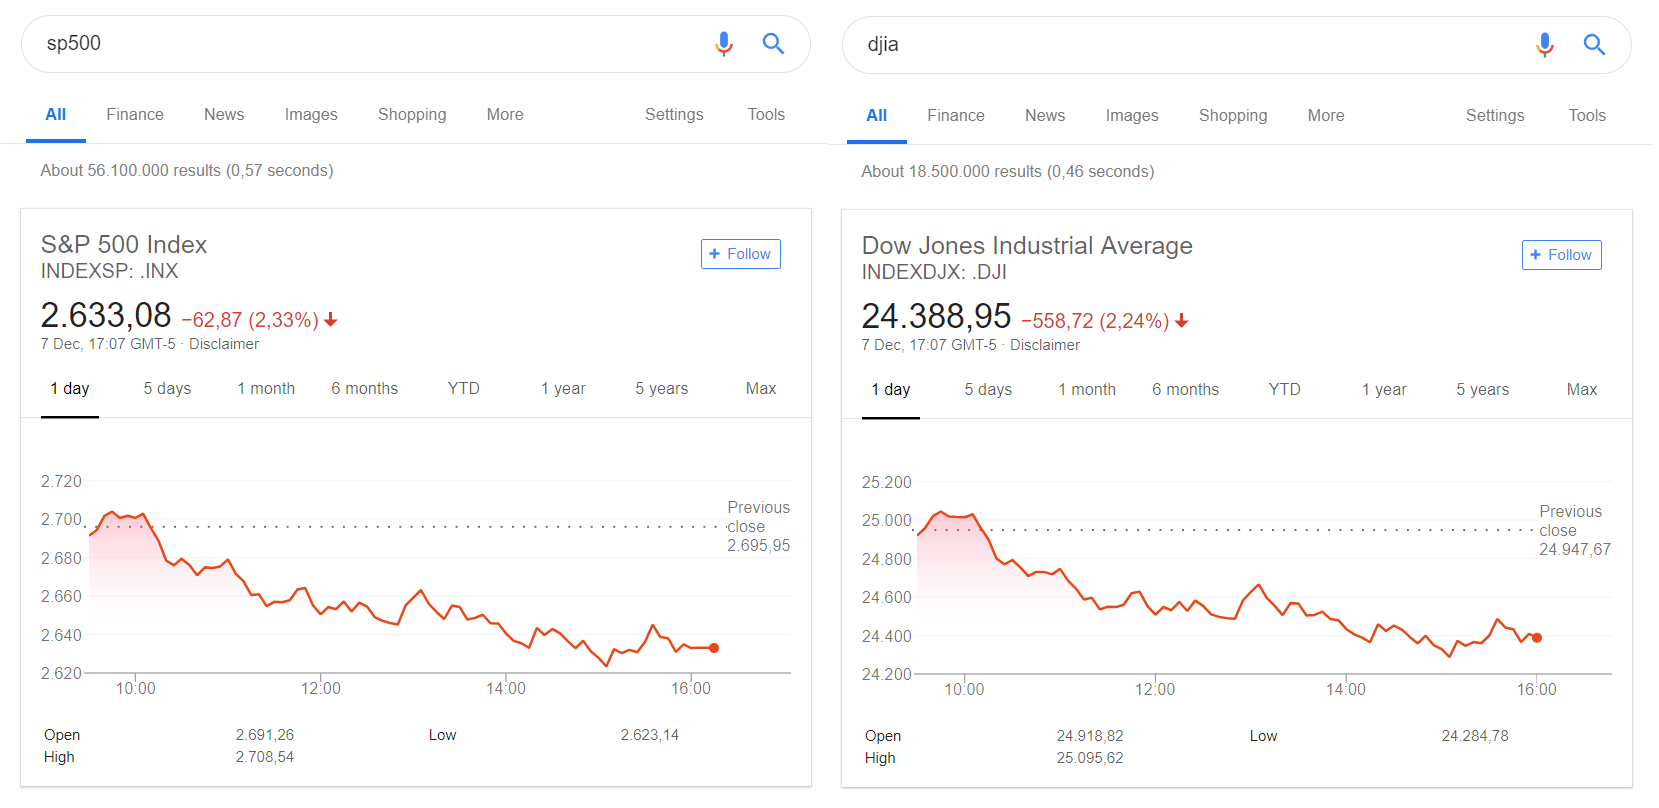The image size is (1659, 808).
Task: Open Images tab in djia results
Action: [1132, 115]
